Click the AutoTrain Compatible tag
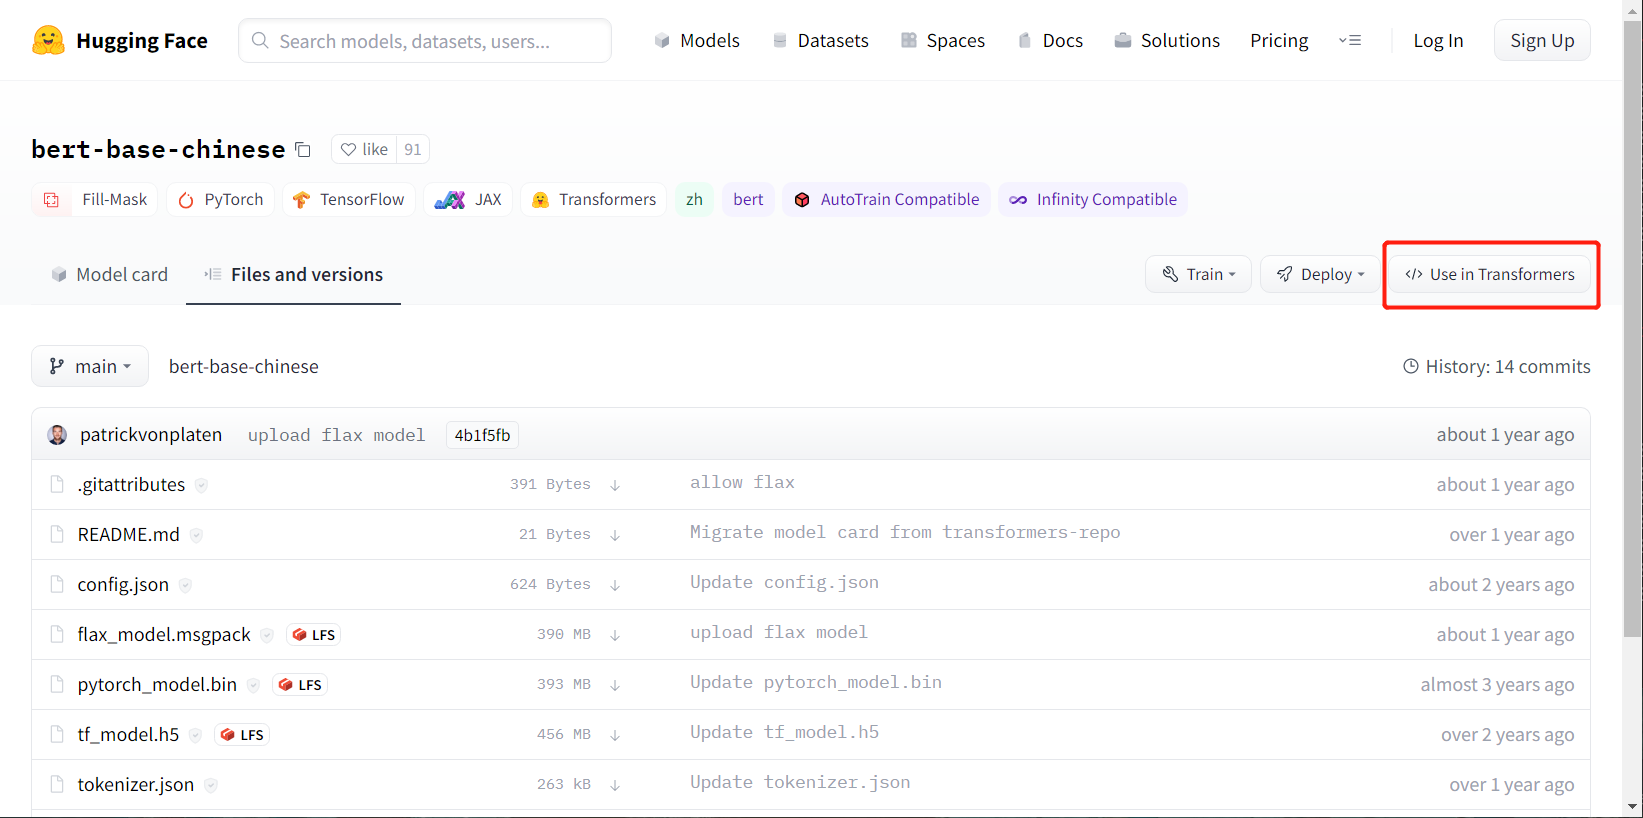Screen dimensions: 1643x818 click(887, 200)
